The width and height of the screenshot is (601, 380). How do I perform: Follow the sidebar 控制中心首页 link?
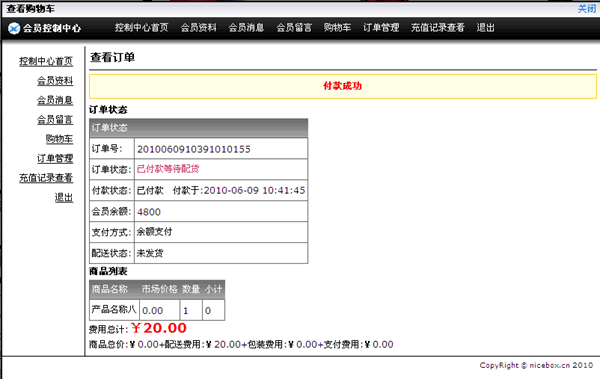pyautogui.click(x=46, y=61)
